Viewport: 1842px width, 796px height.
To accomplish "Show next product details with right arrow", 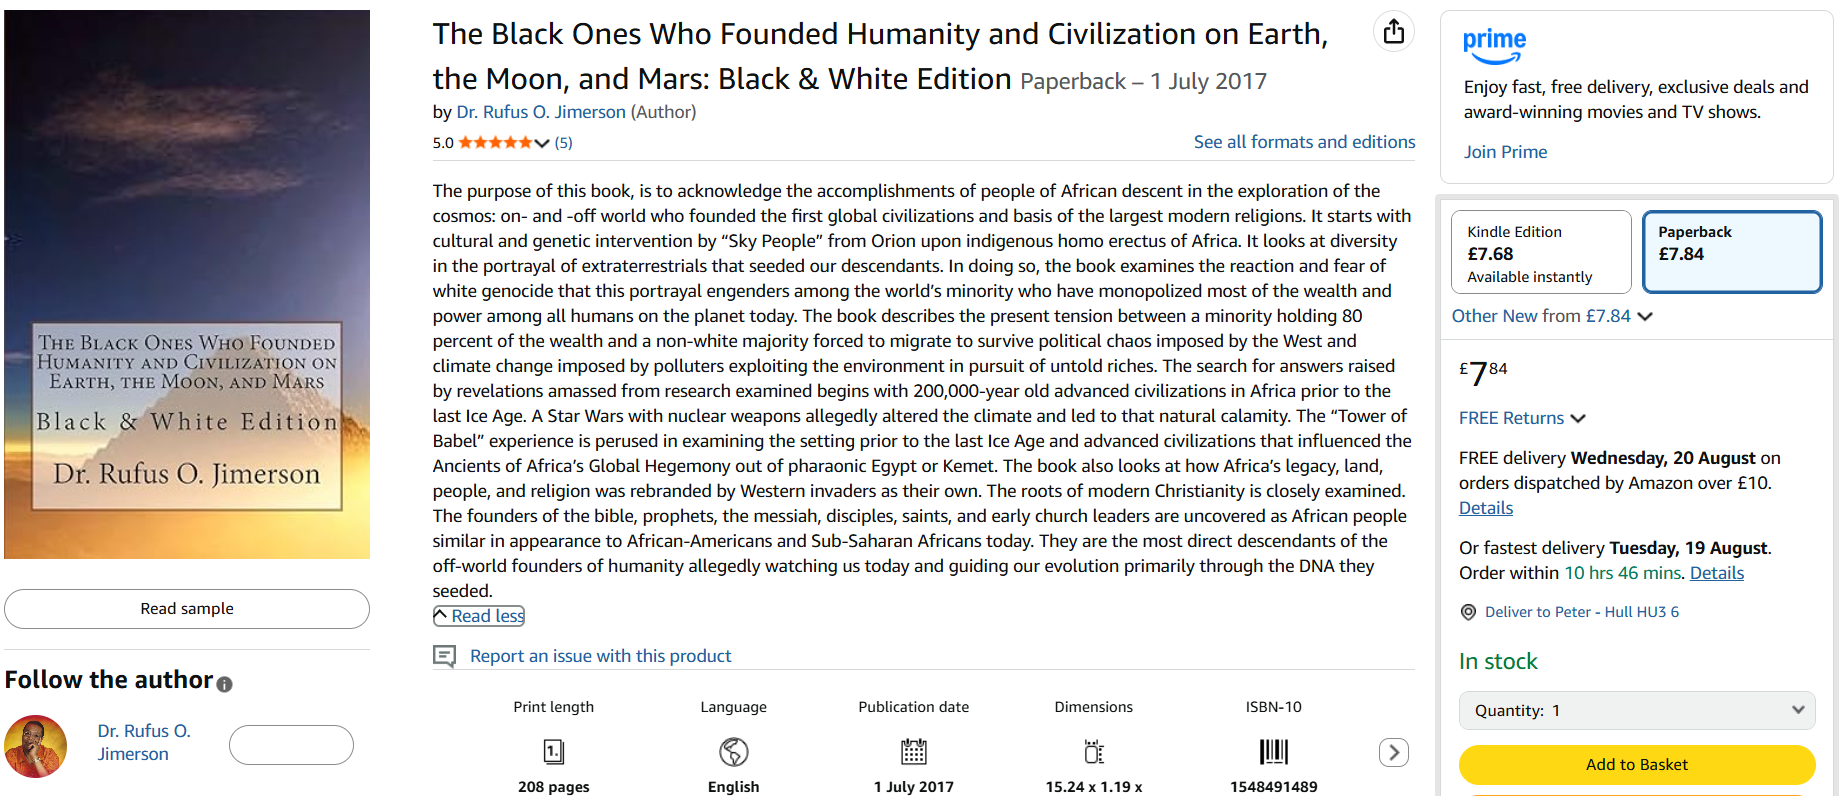I will point(1393,752).
